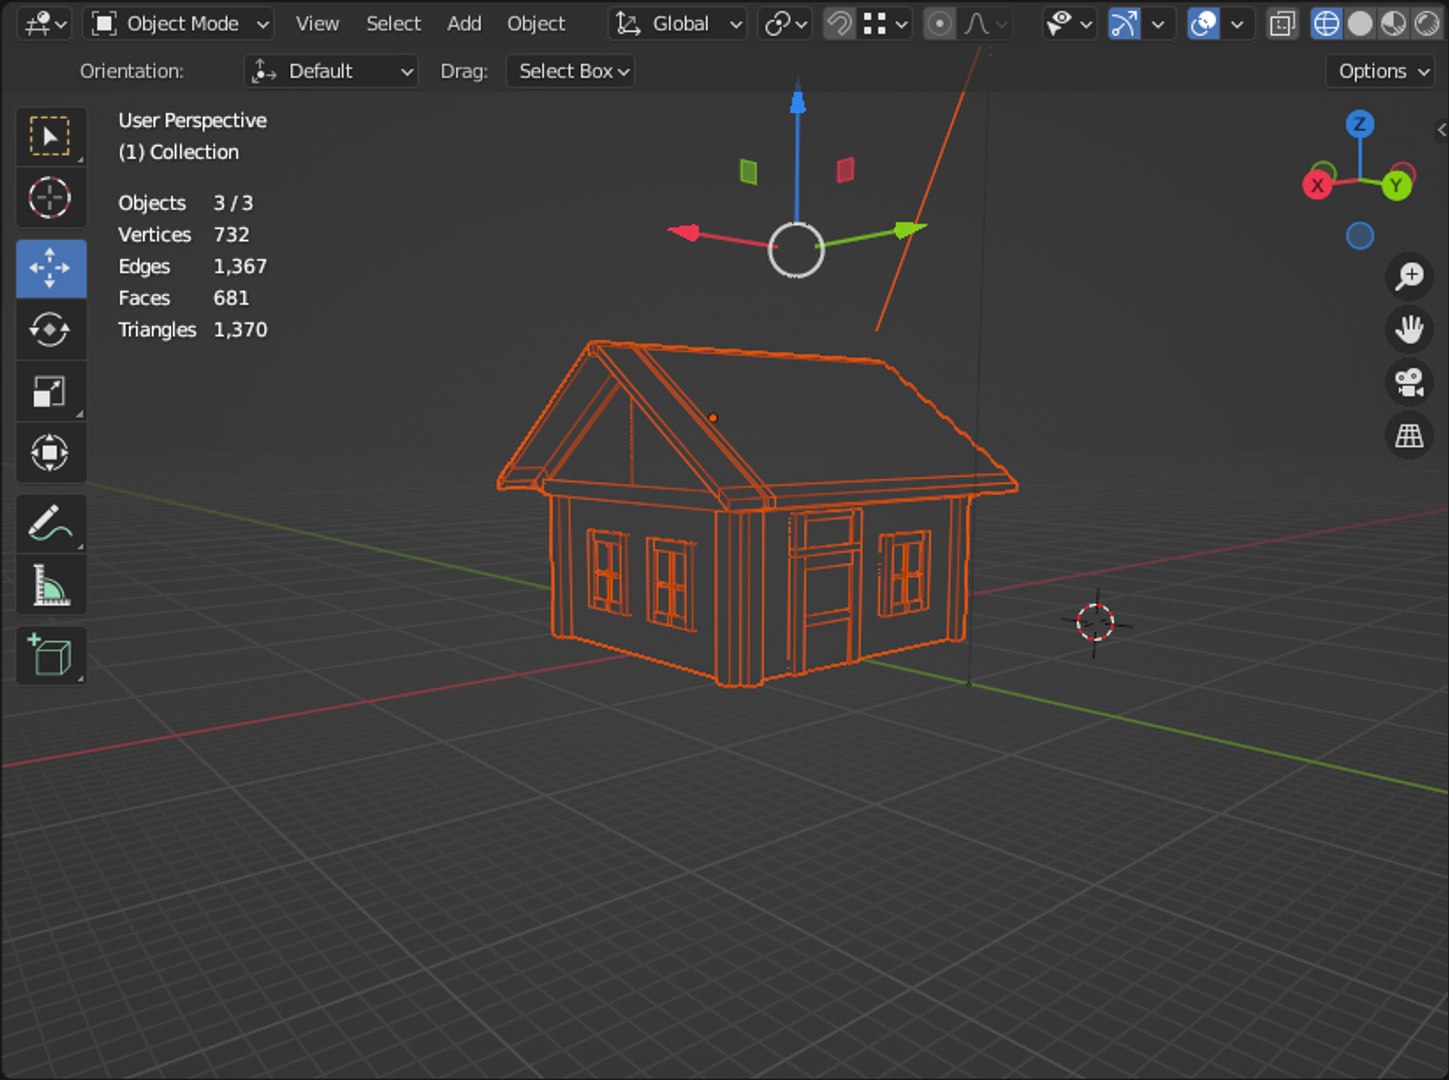Image resolution: width=1449 pixels, height=1080 pixels.
Task: Open the editor type dropdown
Action: point(44,23)
